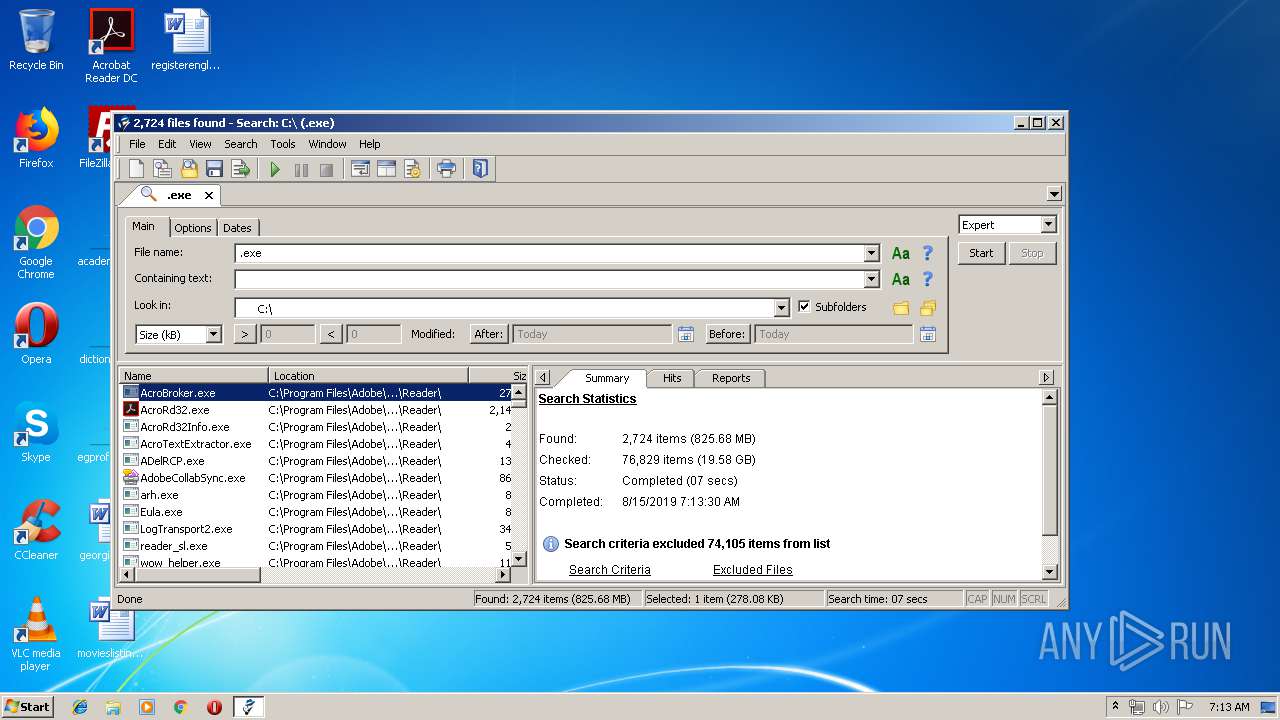Screen dimensions: 1280x720
Task: Click the Start search button
Action: 981,253
